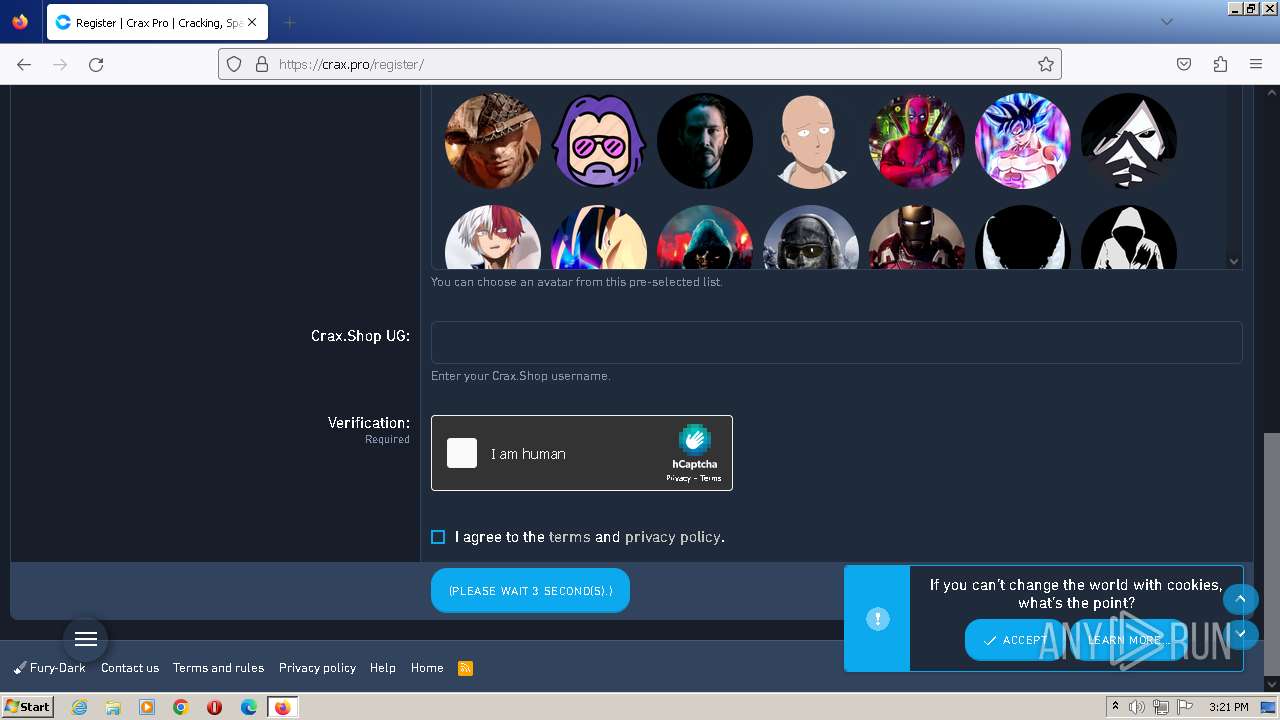The image size is (1280, 720).
Task: Open the Windows Start menu
Action: point(27,706)
